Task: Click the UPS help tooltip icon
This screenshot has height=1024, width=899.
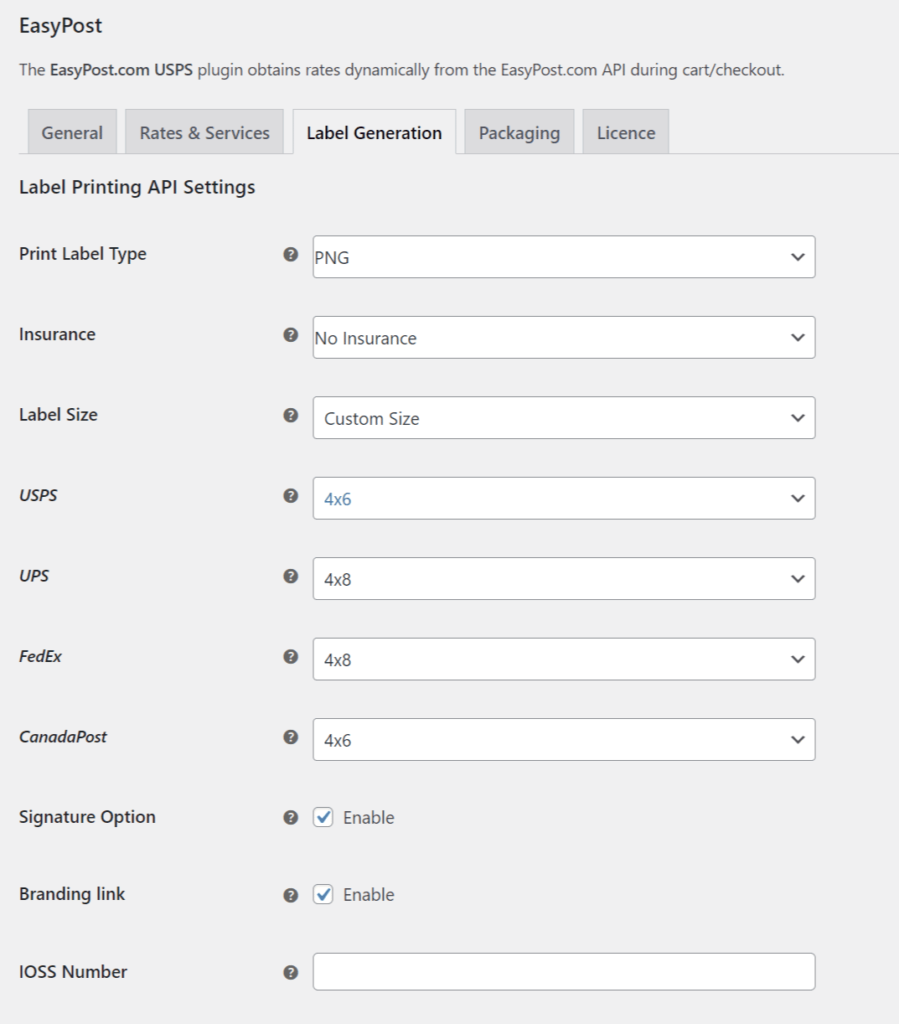Action: [292, 577]
